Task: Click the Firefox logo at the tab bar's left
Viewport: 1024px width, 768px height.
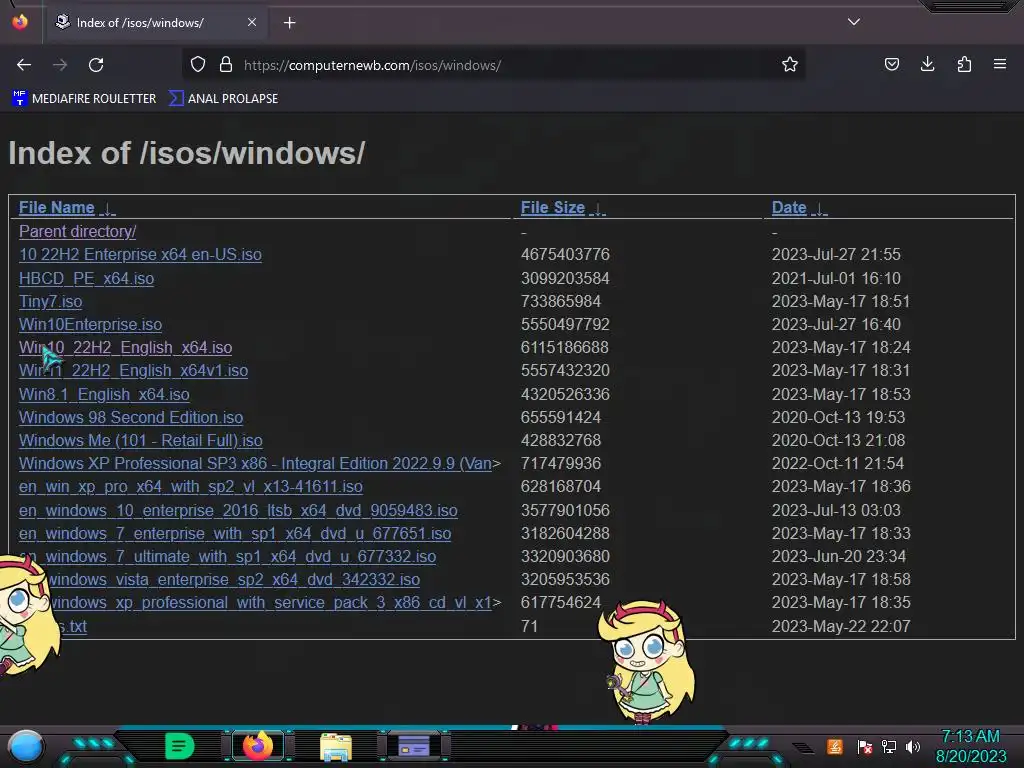Action: click(20, 22)
